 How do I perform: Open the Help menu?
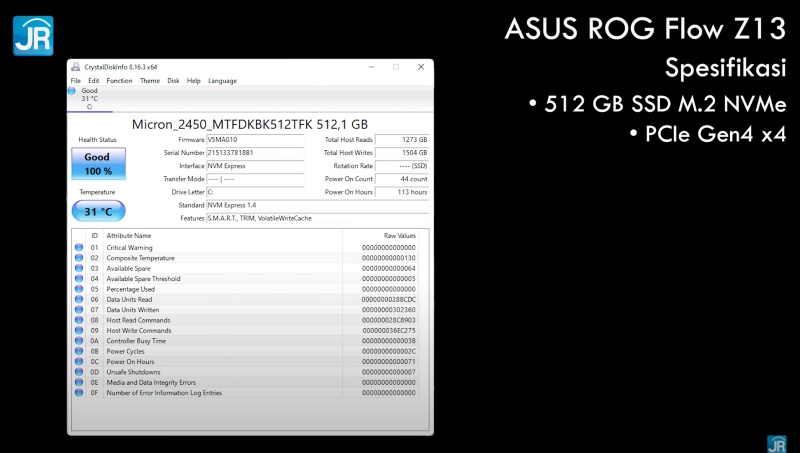click(193, 81)
